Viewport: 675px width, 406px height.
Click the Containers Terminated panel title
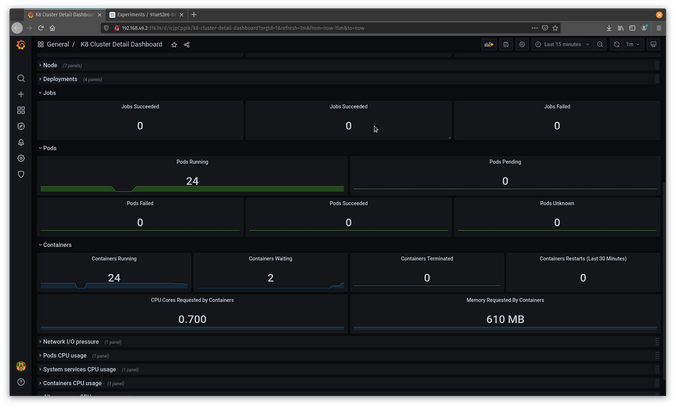point(427,259)
